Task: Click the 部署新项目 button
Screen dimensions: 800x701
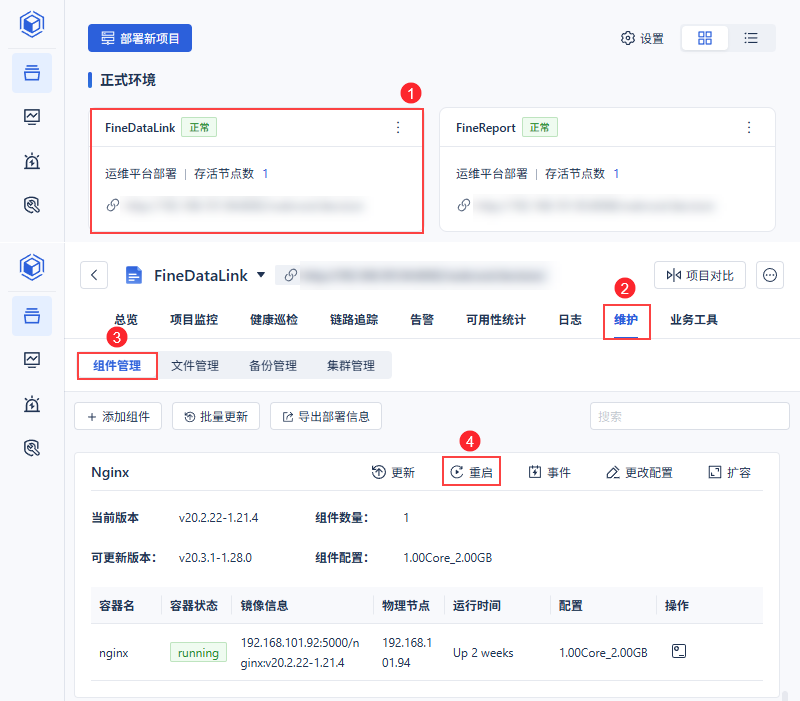Action: pyautogui.click(x=140, y=38)
